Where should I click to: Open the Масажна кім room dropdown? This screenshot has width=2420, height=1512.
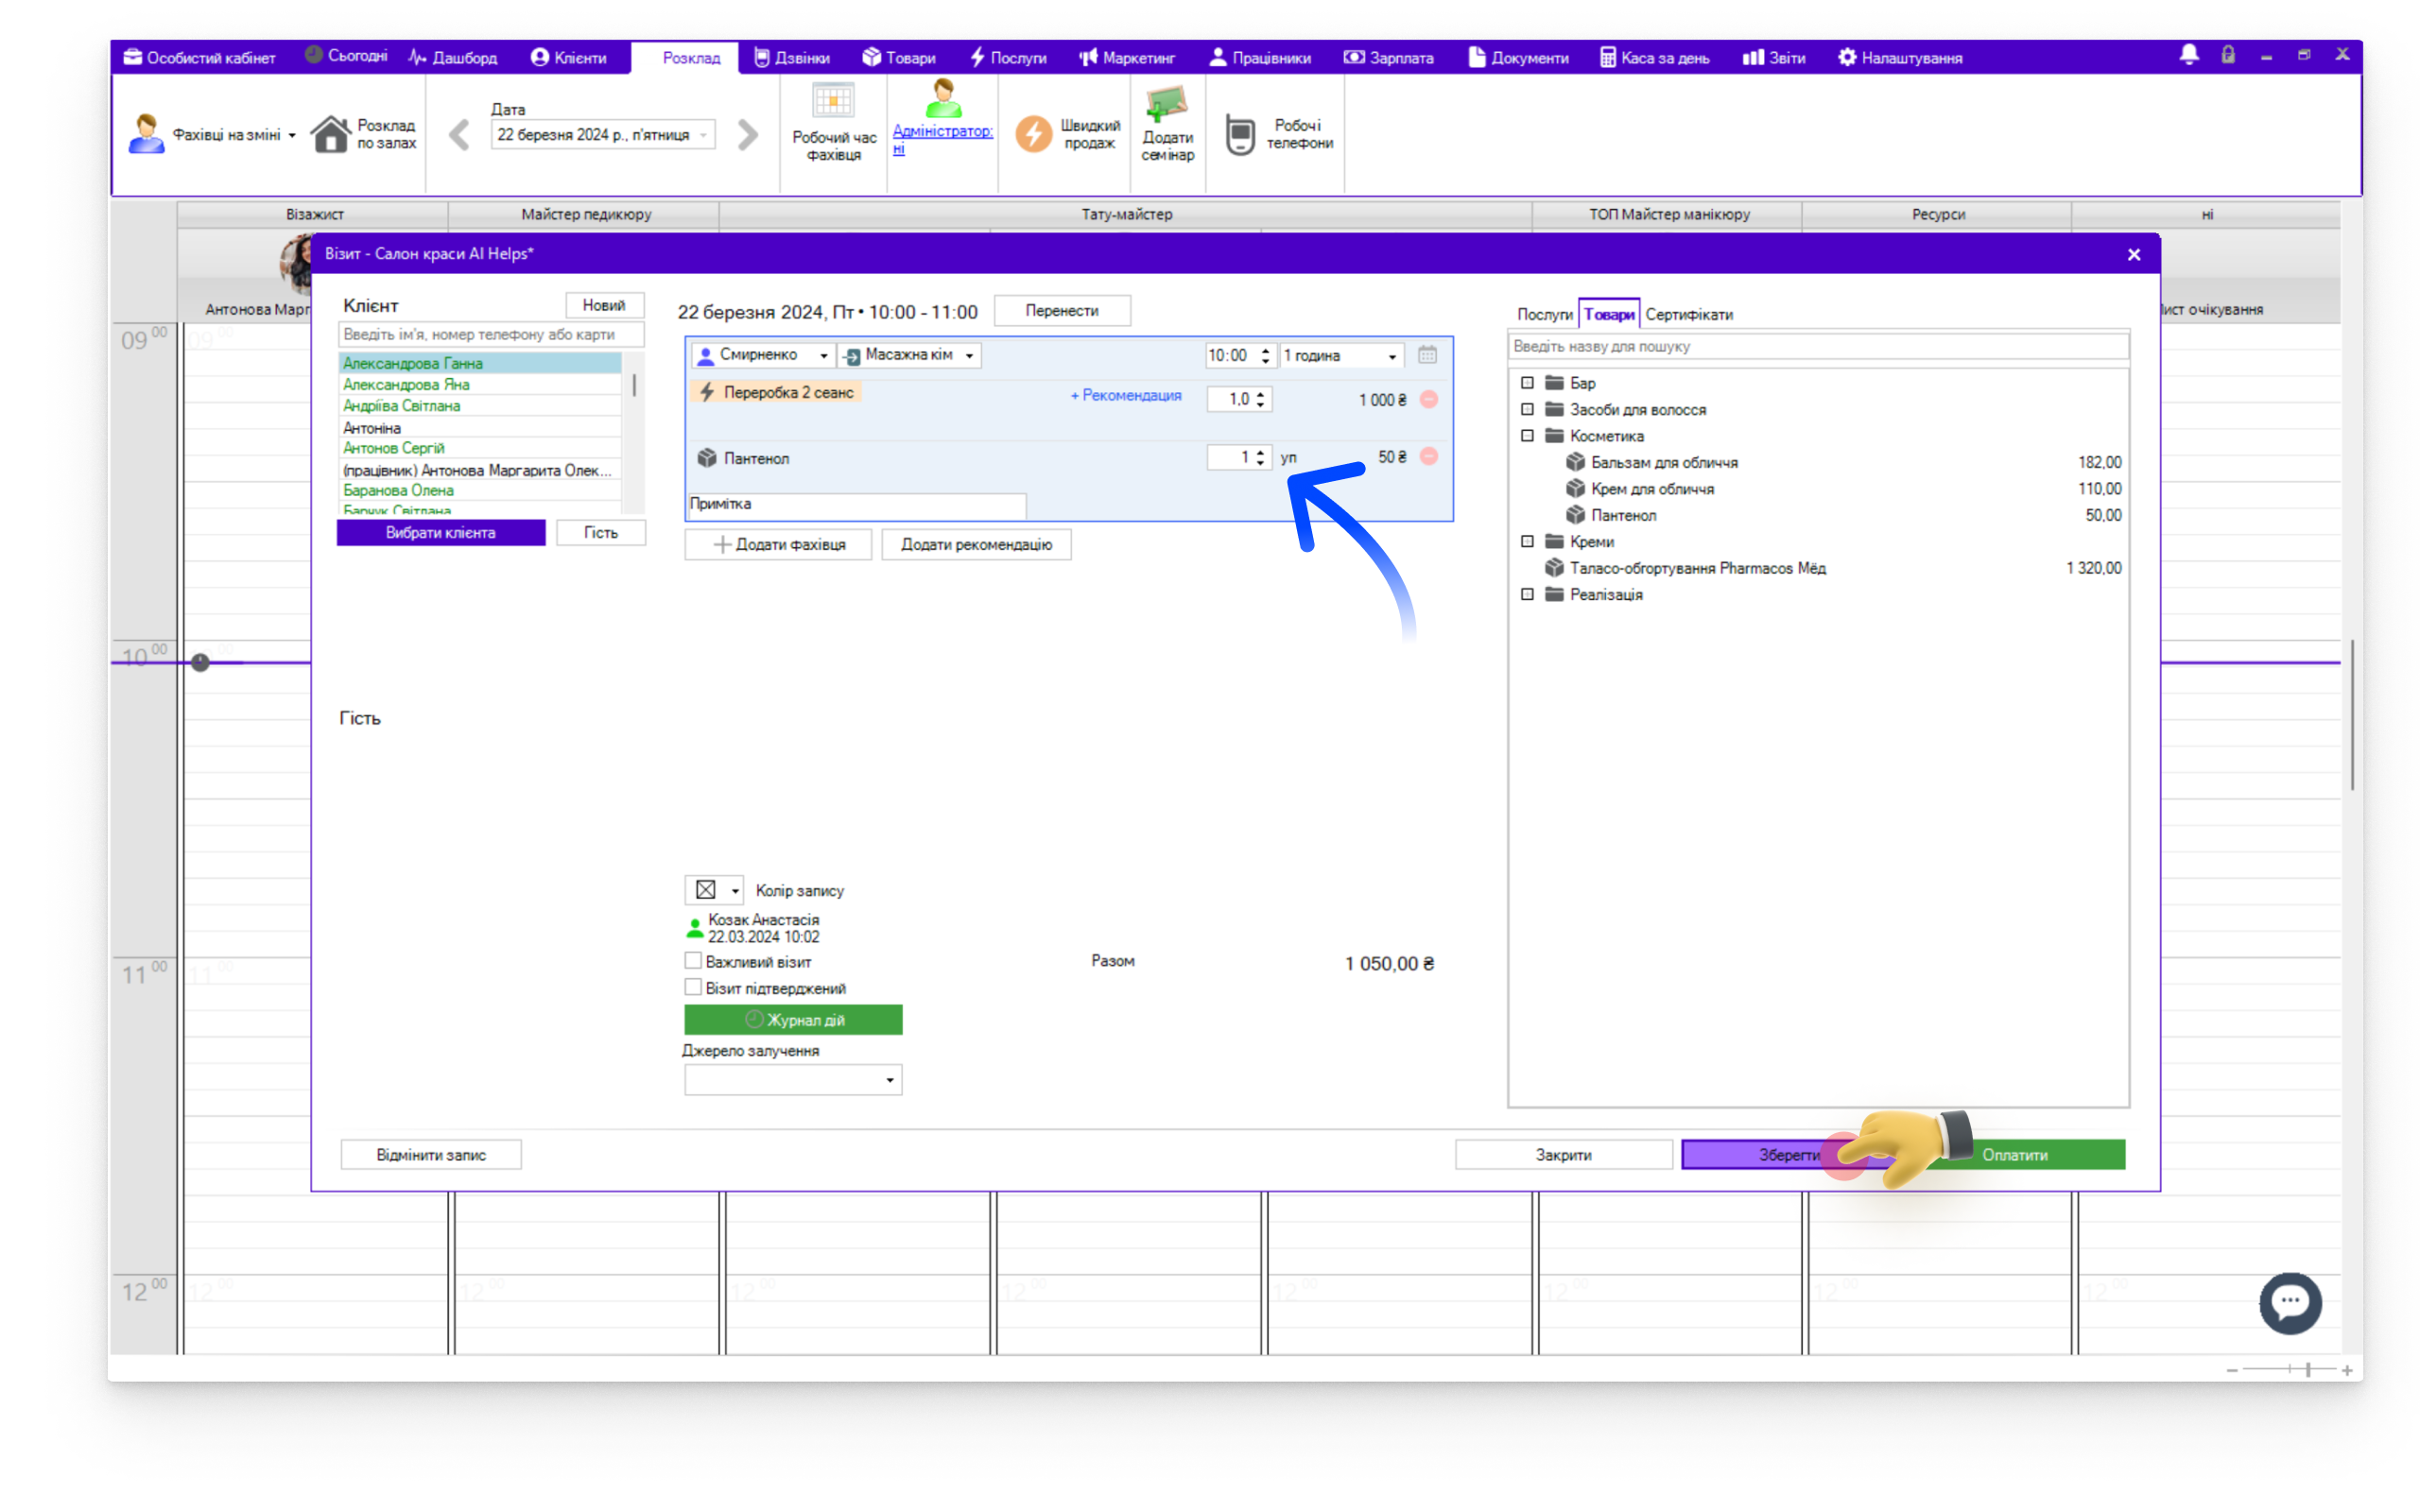pyautogui.click(x=969, y=356)
